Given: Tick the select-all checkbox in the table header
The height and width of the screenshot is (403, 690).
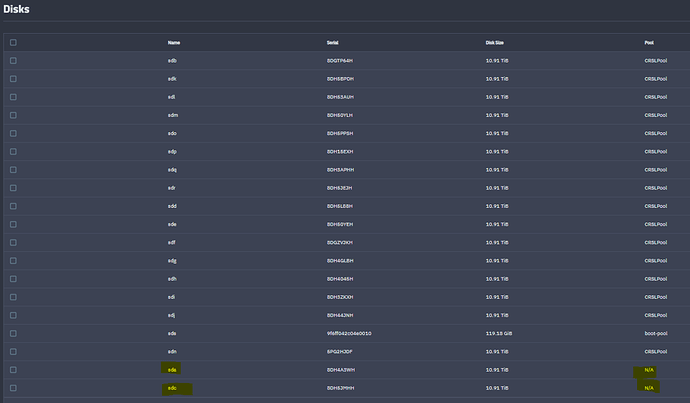Looking at the screenshot, I should [13, 43].
